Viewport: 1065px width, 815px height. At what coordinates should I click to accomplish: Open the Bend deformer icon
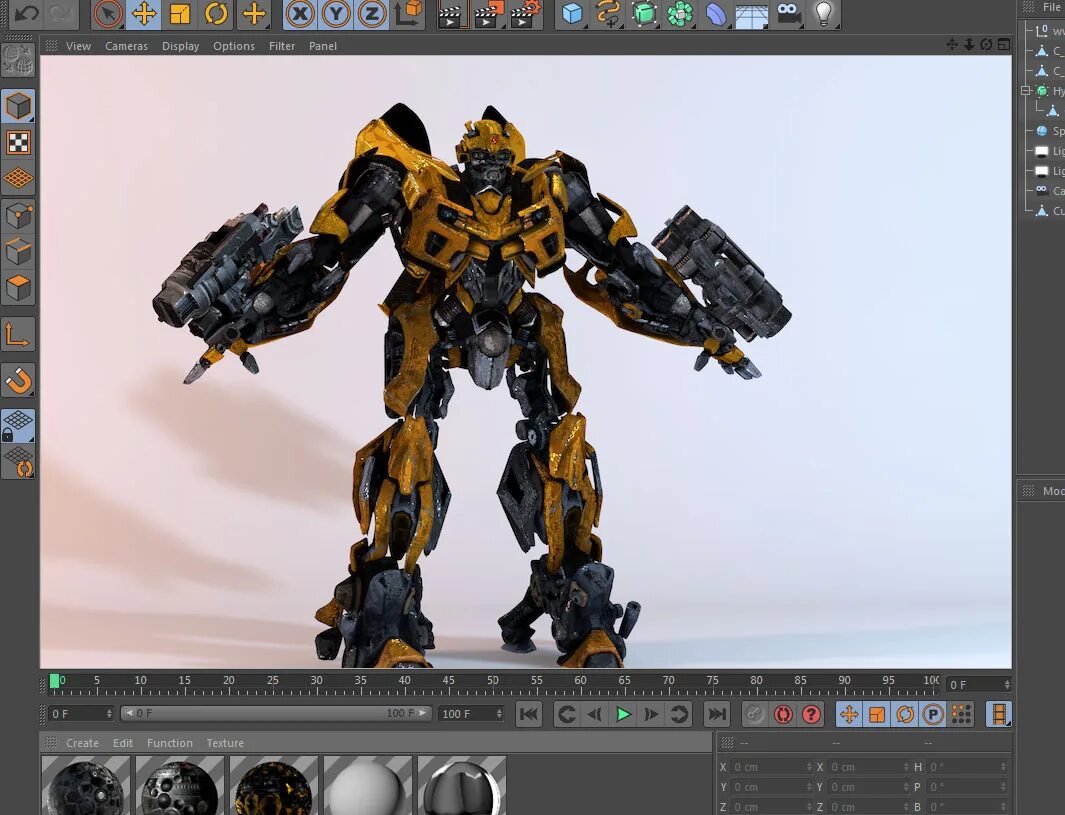[x=716, y=14]
